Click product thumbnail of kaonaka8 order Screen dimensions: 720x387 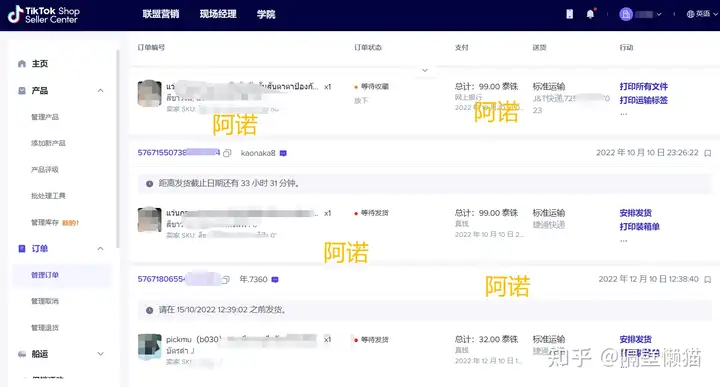149,219
